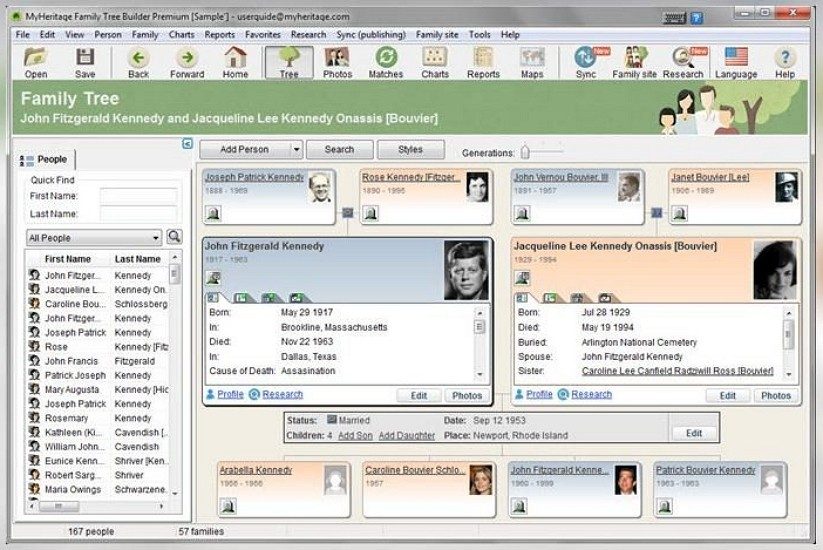823x550 pixels.
Task: Open the Favorites menu
Action: click(x=262, y=35)
